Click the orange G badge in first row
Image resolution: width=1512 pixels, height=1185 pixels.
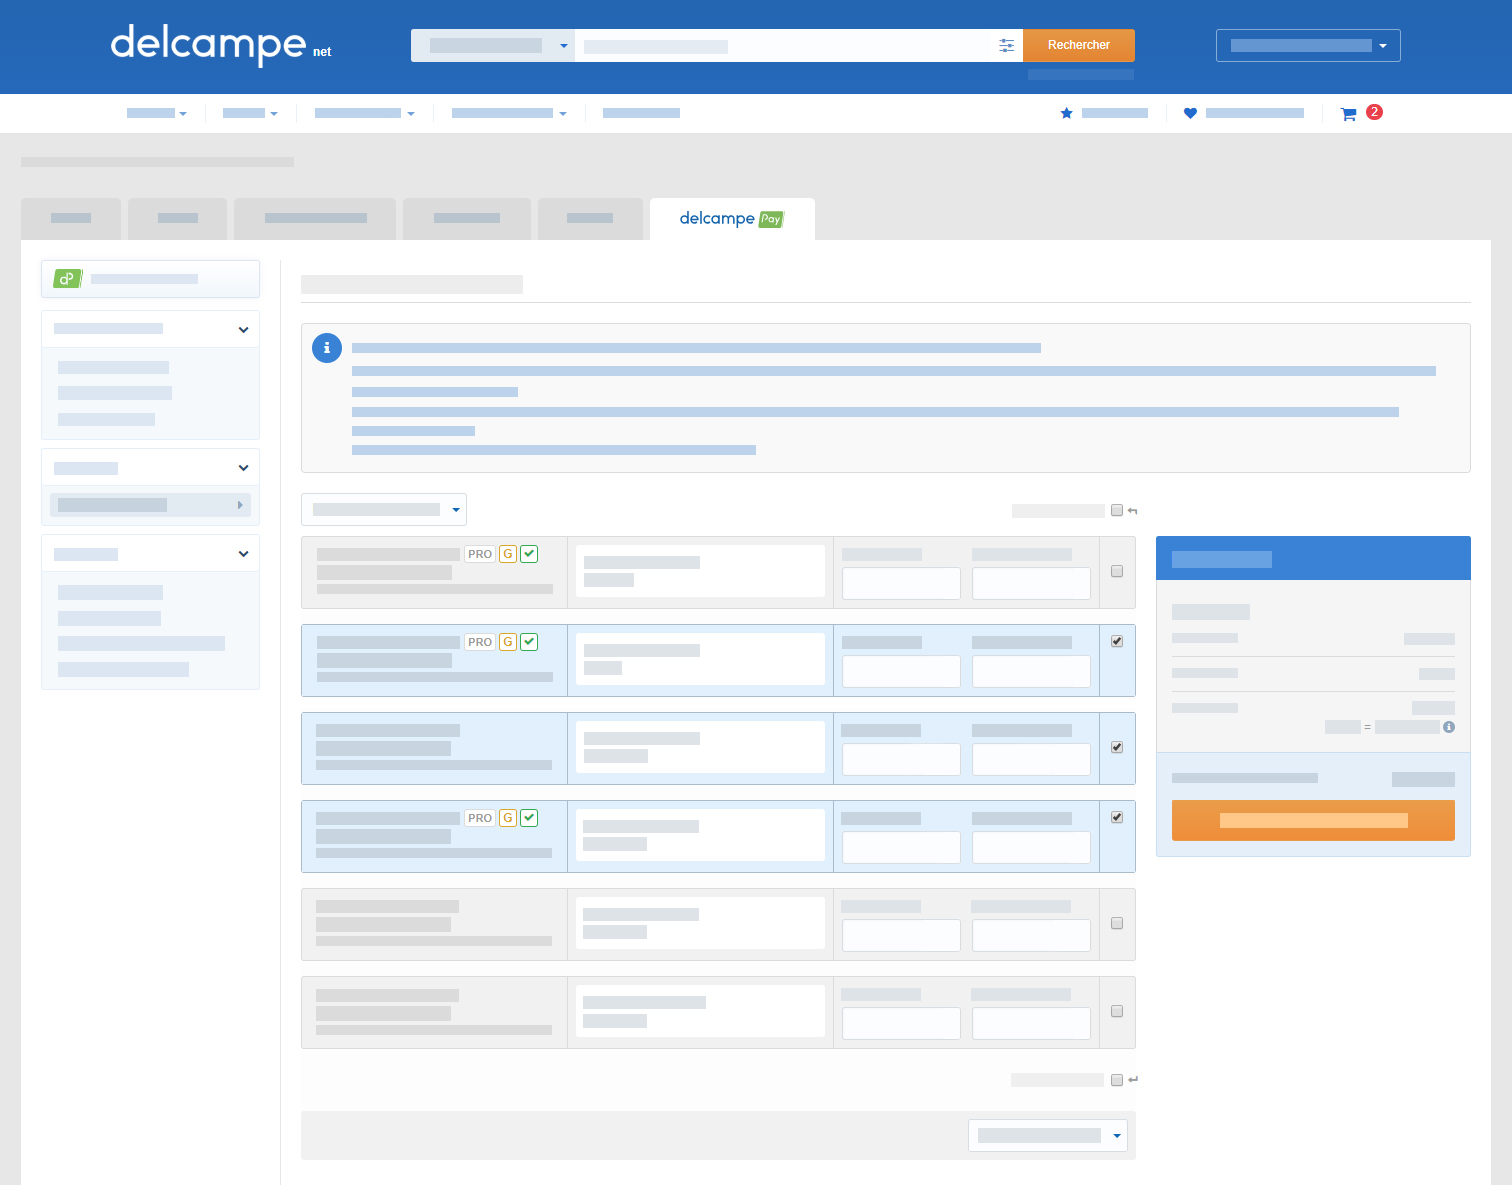pos(508,554)
